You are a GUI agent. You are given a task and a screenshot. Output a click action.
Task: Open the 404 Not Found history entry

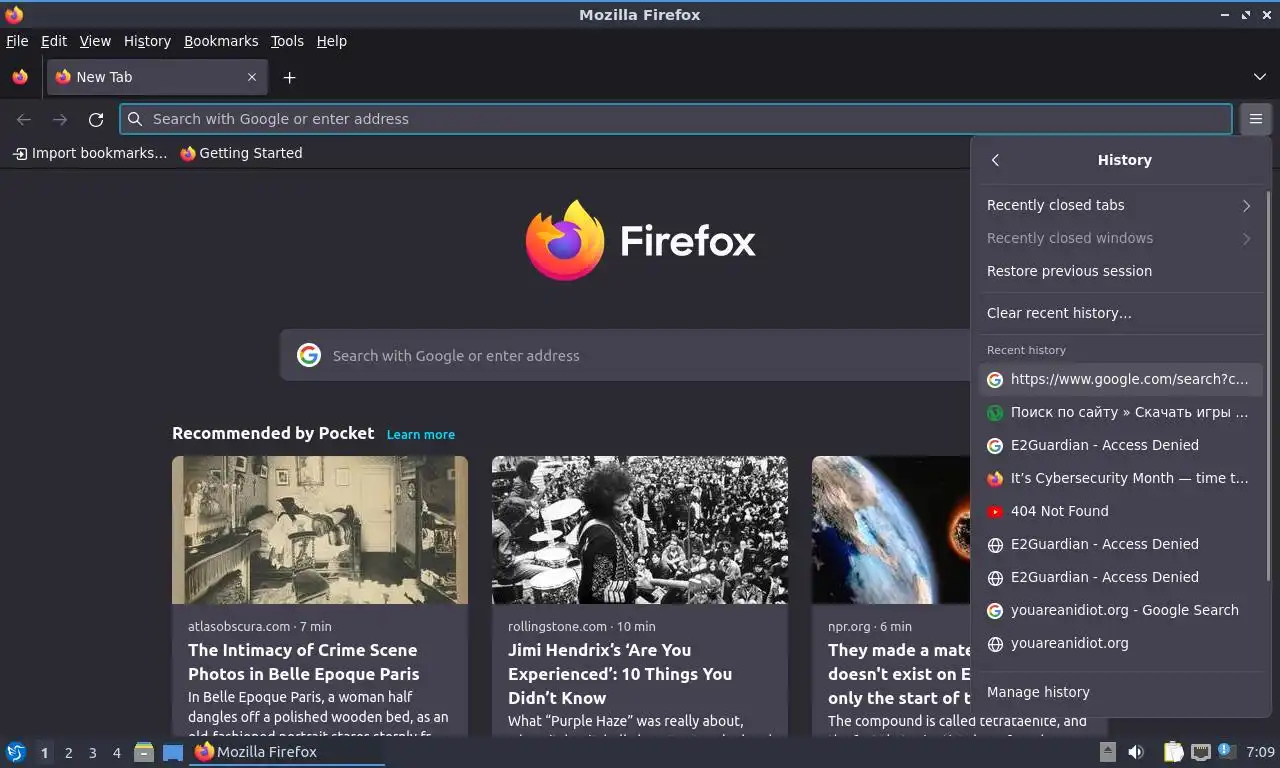pos(1120,511)
